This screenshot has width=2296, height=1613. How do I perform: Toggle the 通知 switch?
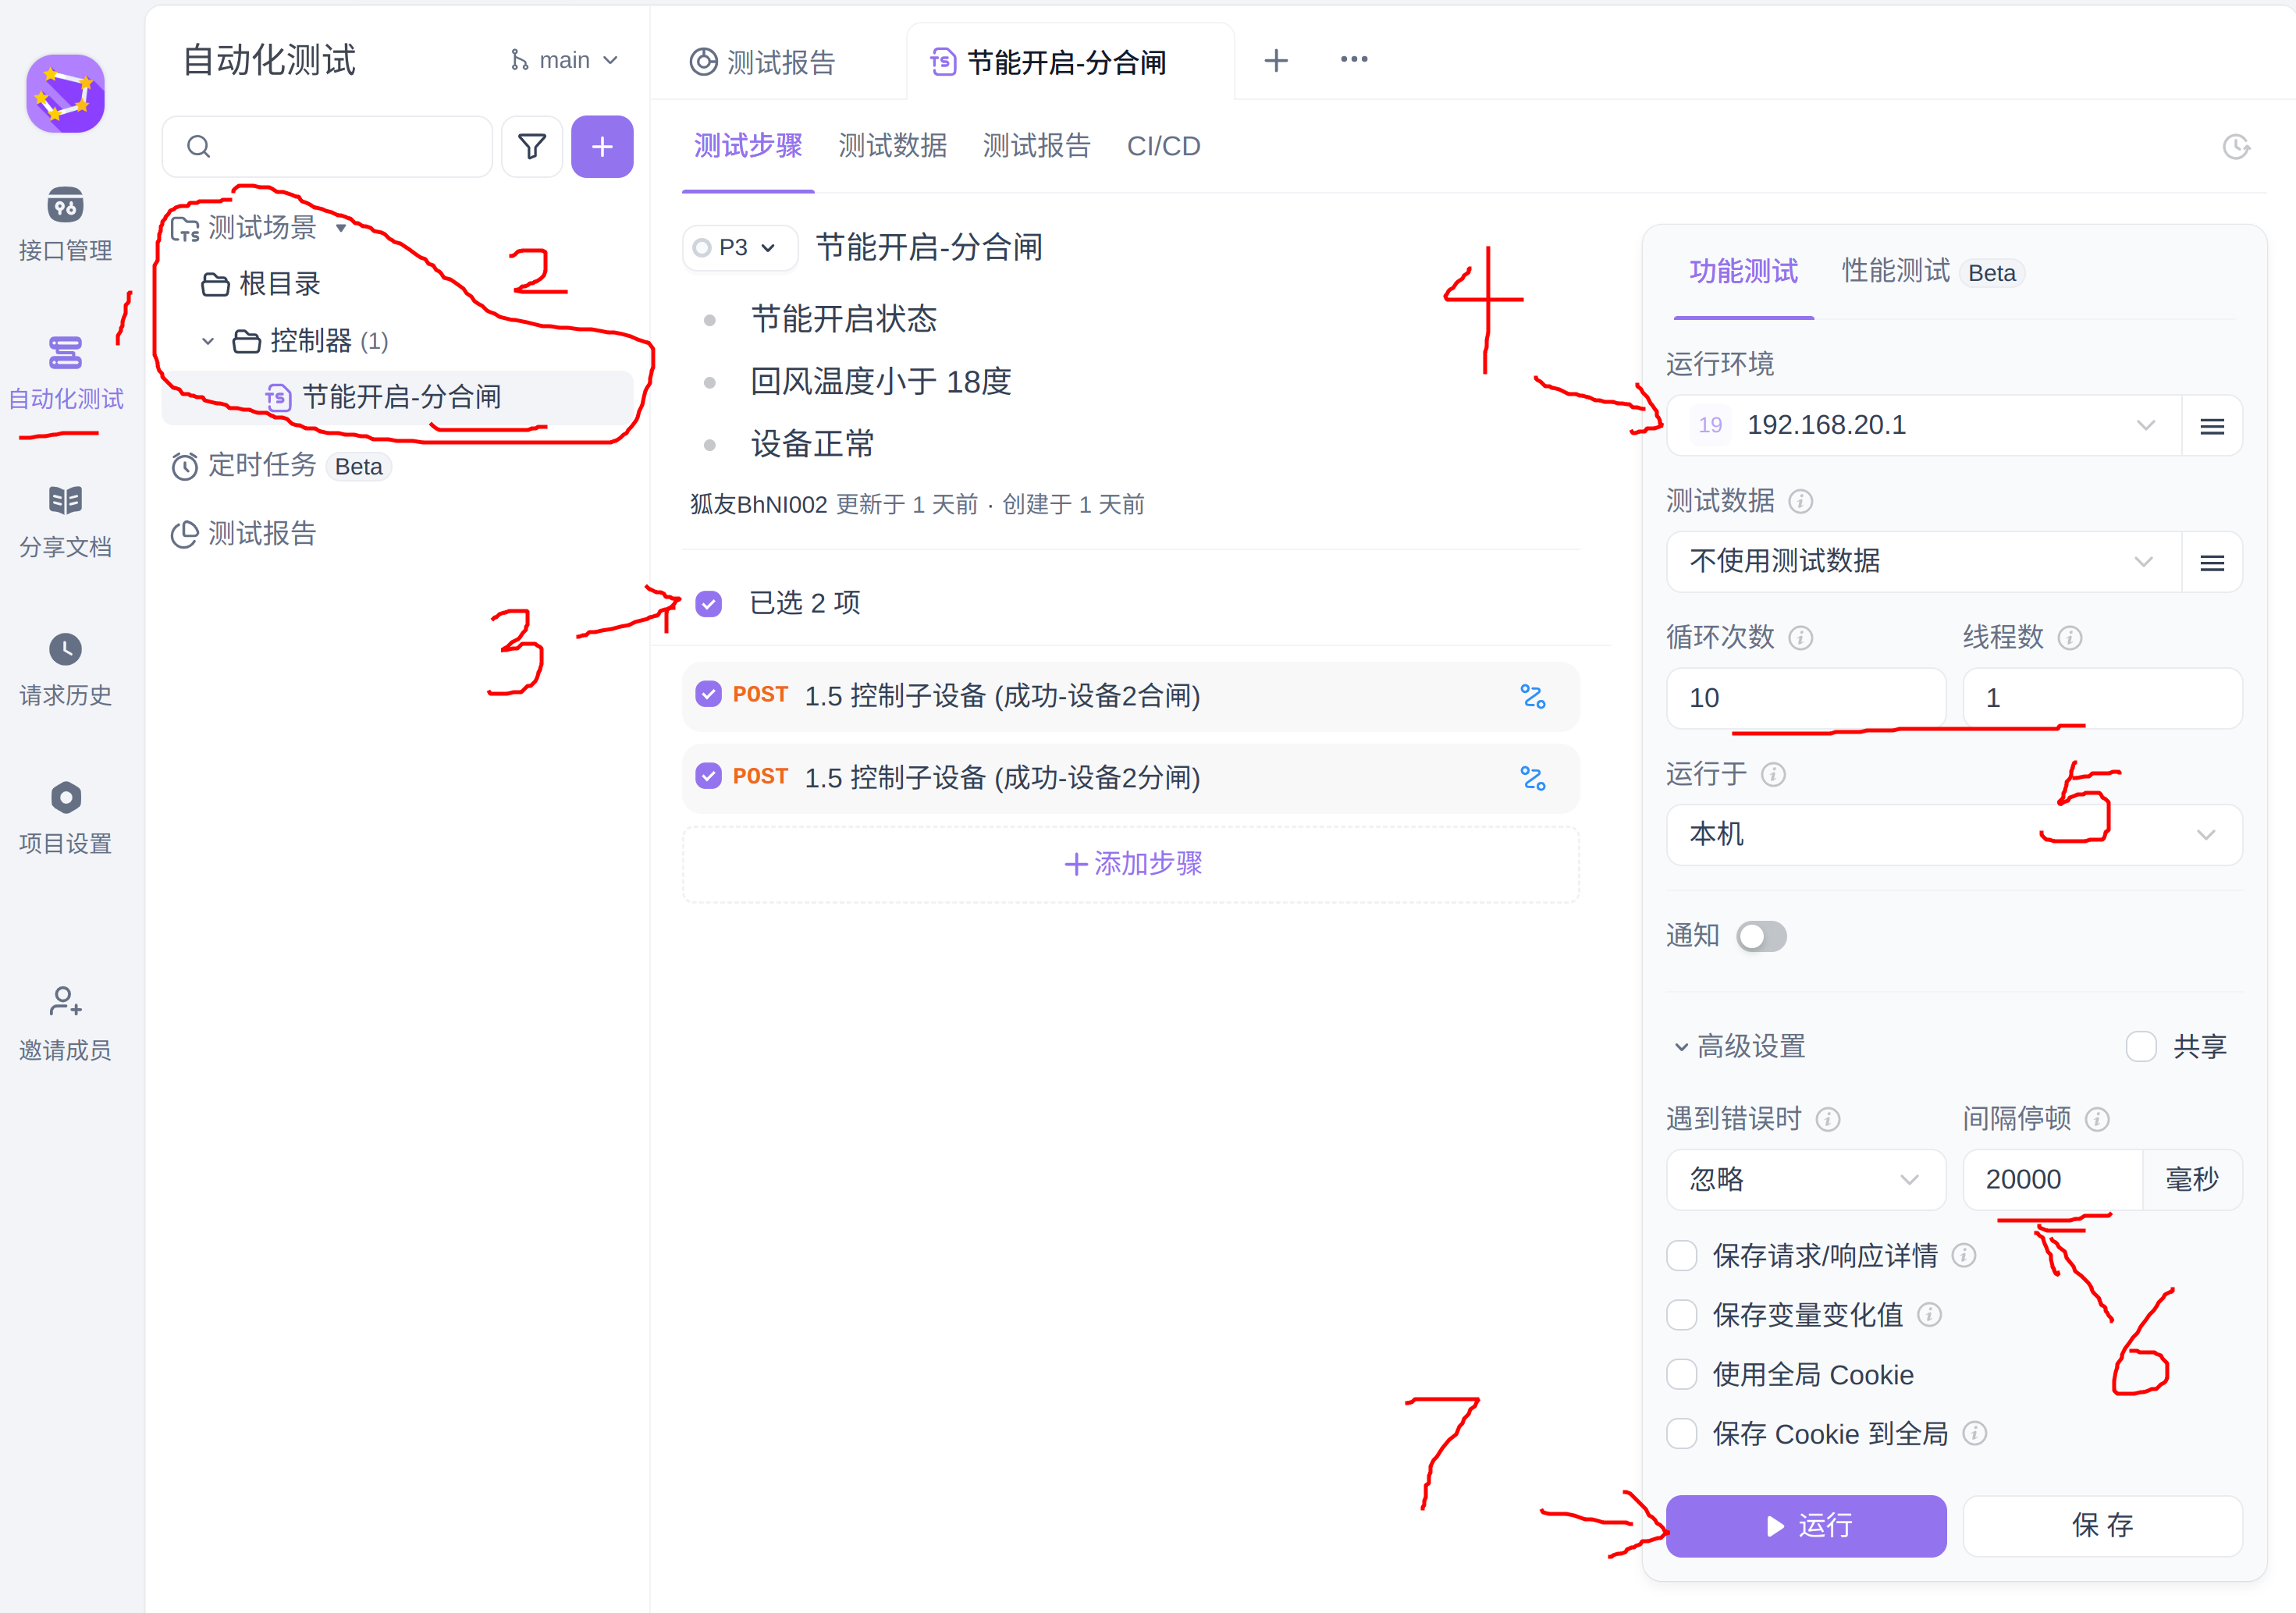click(1761, 937)
